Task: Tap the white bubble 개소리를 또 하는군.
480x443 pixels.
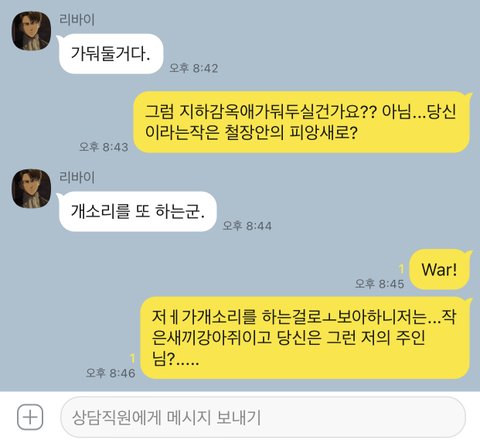Action: click(138, 211)
